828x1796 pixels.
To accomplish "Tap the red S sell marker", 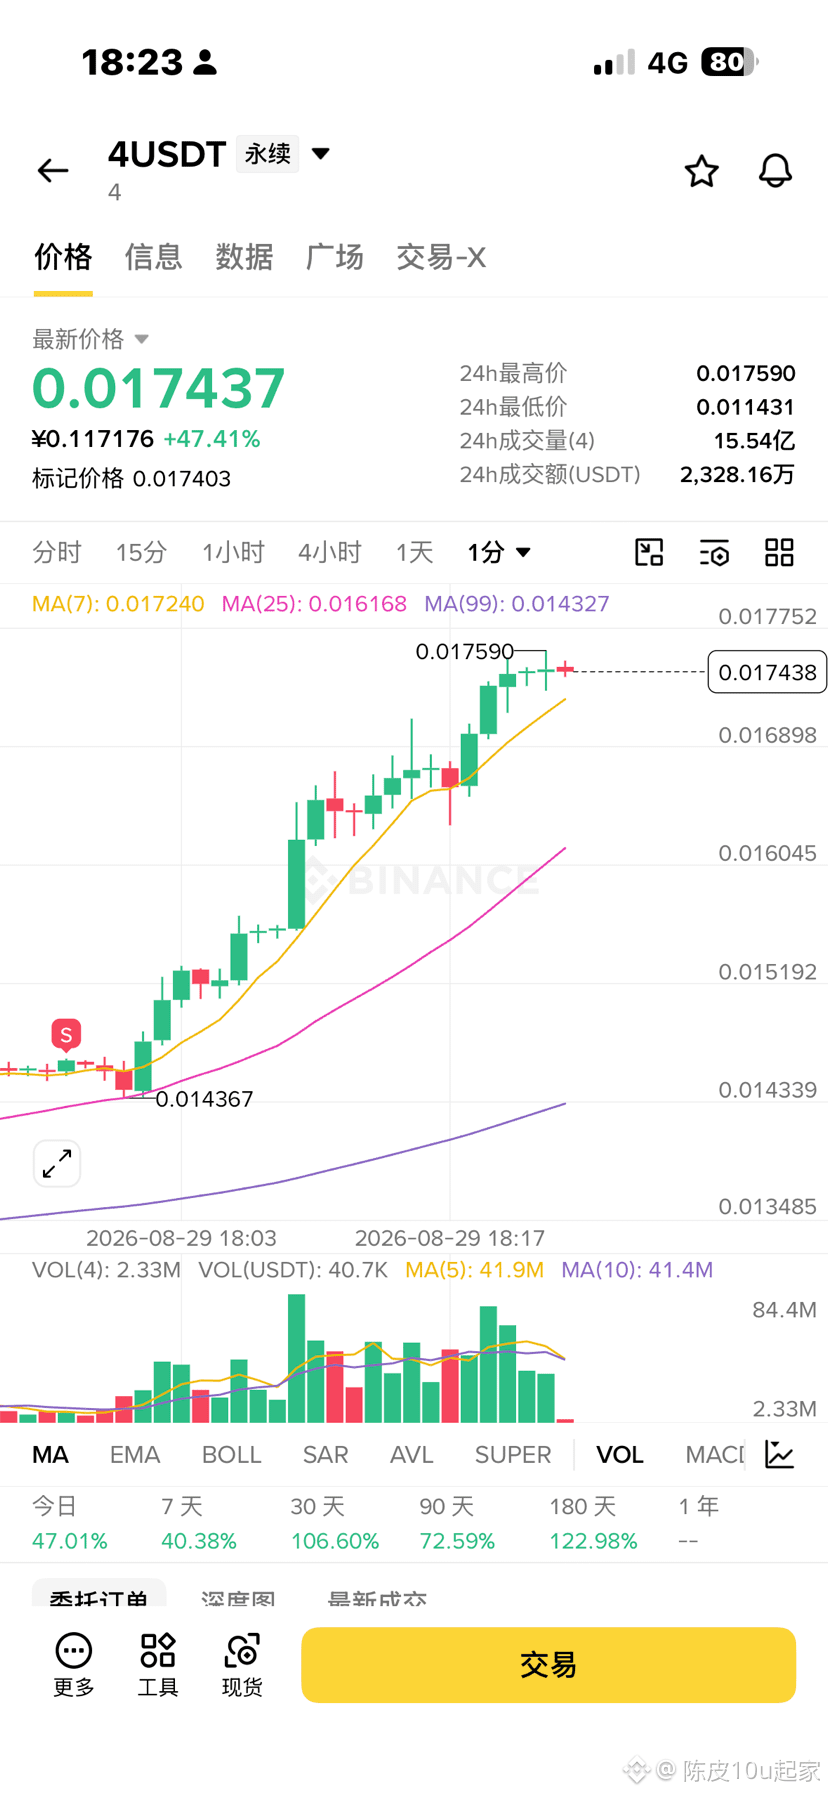I will pos(66,1035).
